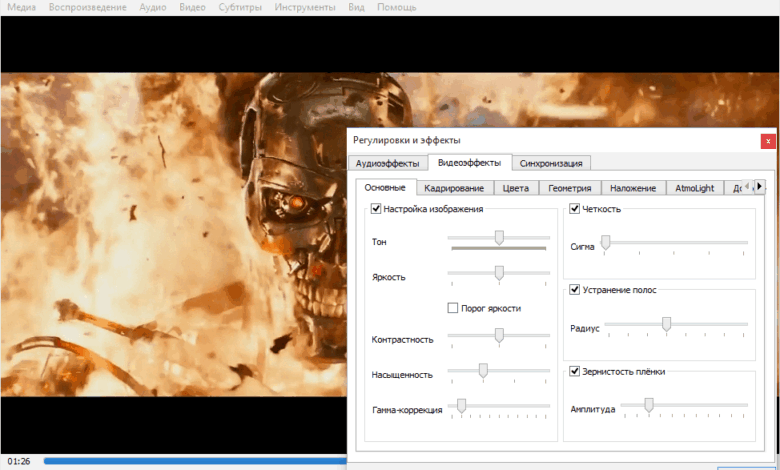Disable the Четкость checkbox
This screenshot has width=780, height=470.
575,209
